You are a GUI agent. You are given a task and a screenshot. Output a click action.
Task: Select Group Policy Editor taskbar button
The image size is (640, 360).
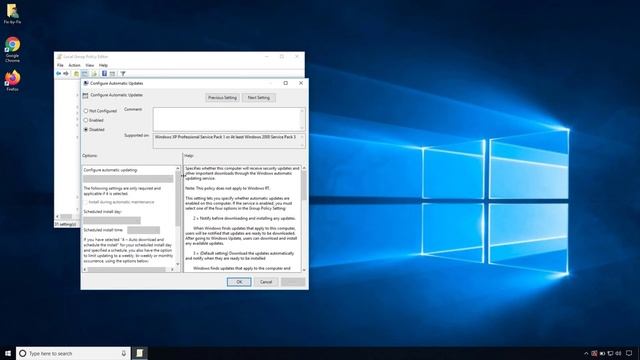(140, 353)
